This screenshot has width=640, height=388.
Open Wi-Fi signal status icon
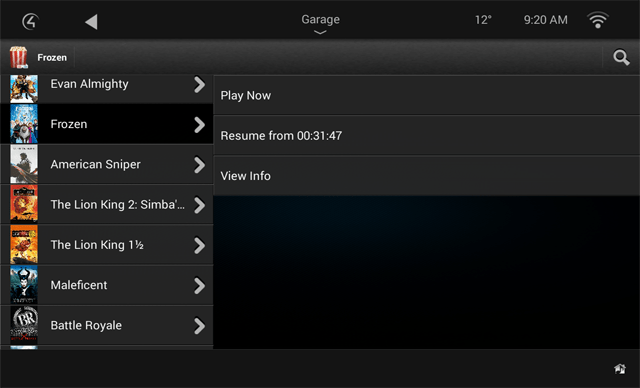pos(598,20)
